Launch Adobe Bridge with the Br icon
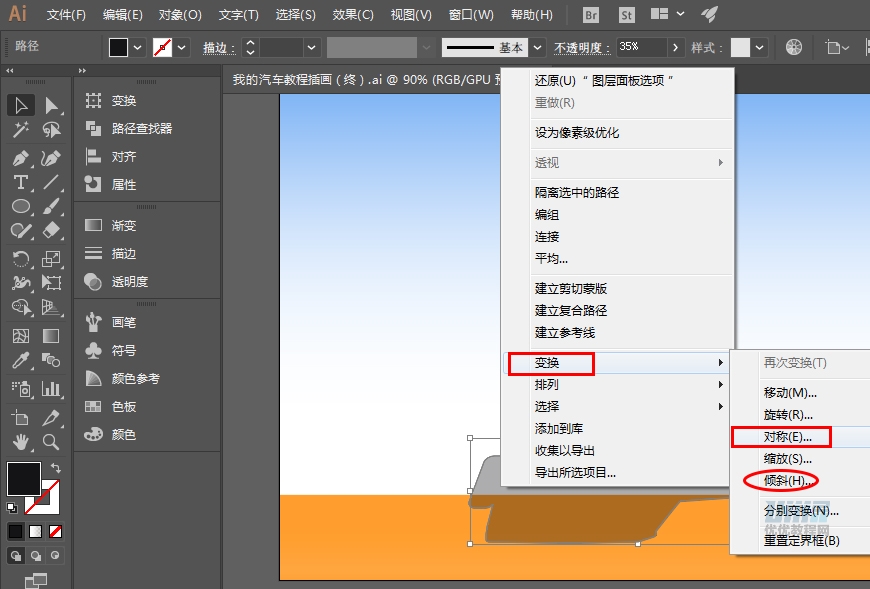Viewport: 870px width, 589px height. 591,15
